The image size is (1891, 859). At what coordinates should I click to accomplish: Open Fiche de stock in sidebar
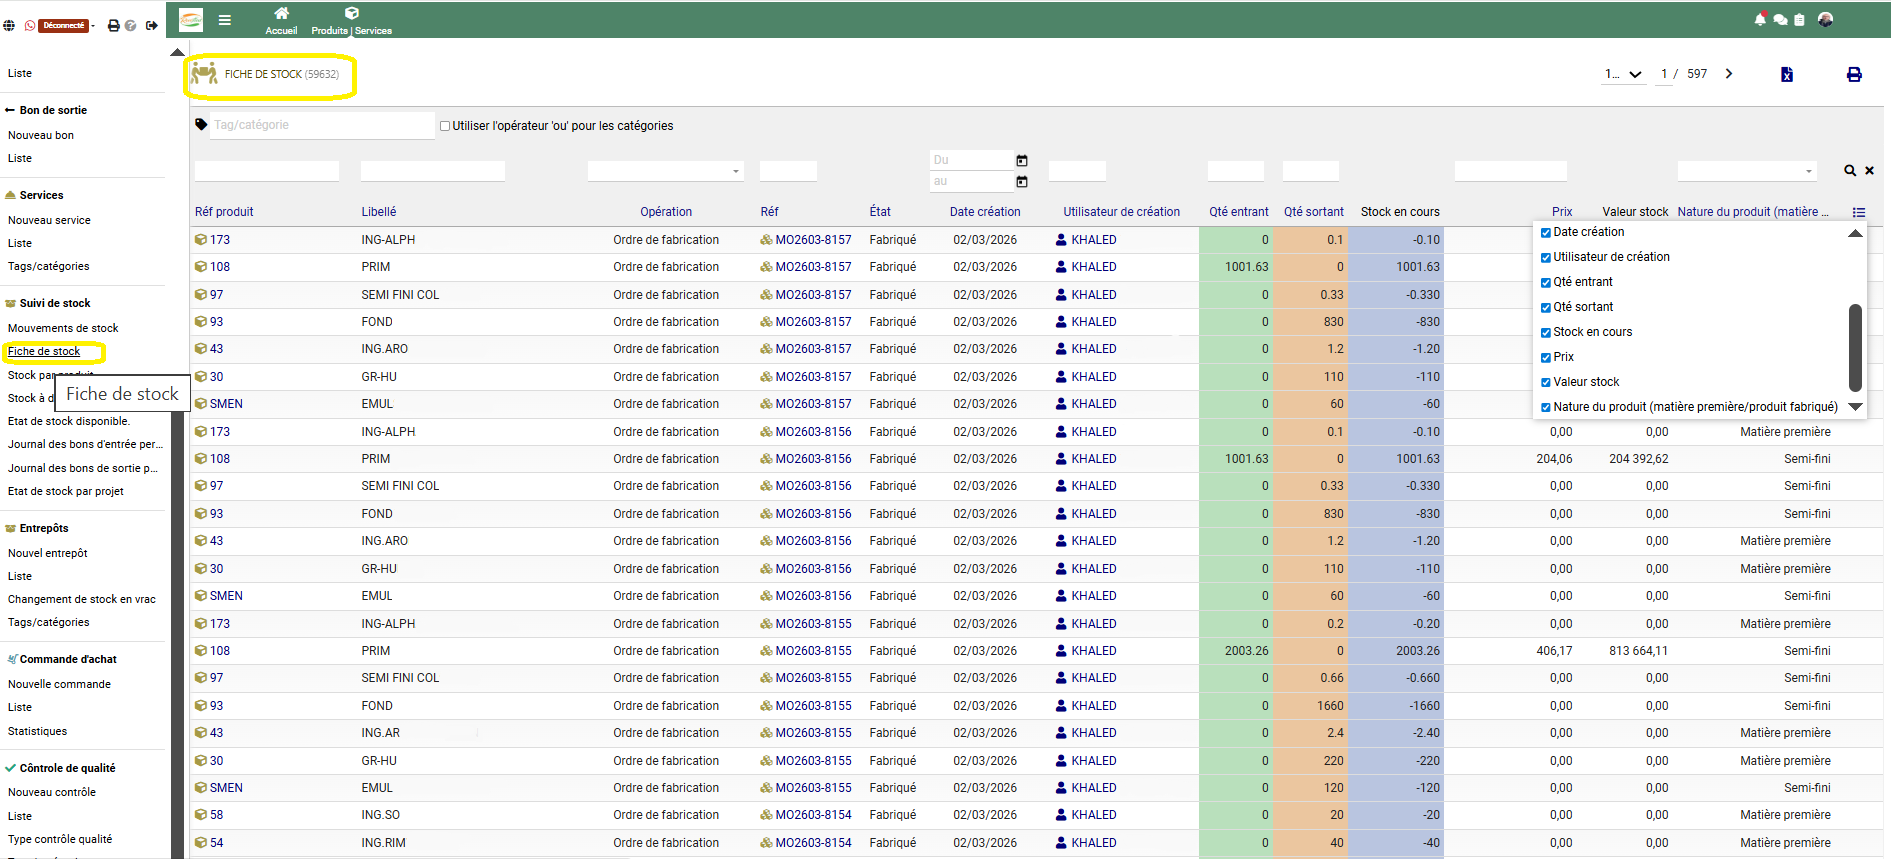[x=44, y=351]
